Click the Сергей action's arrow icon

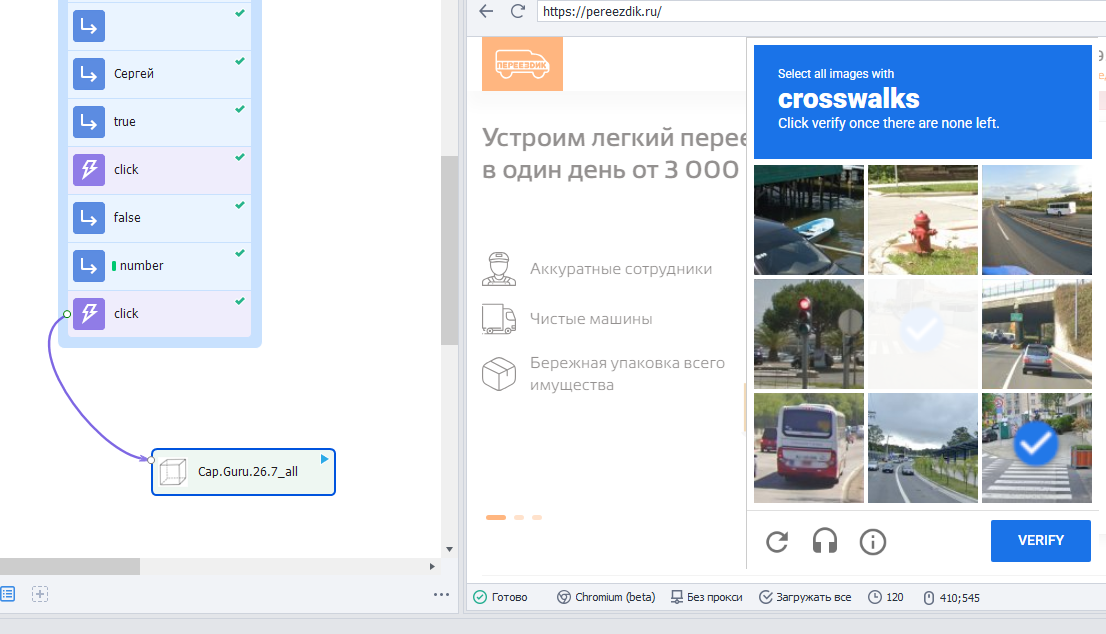[x=89, y=73]
